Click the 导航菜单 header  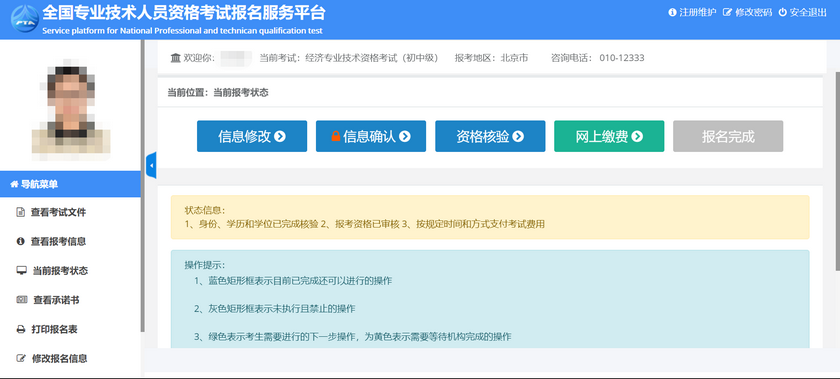point(70,184)
